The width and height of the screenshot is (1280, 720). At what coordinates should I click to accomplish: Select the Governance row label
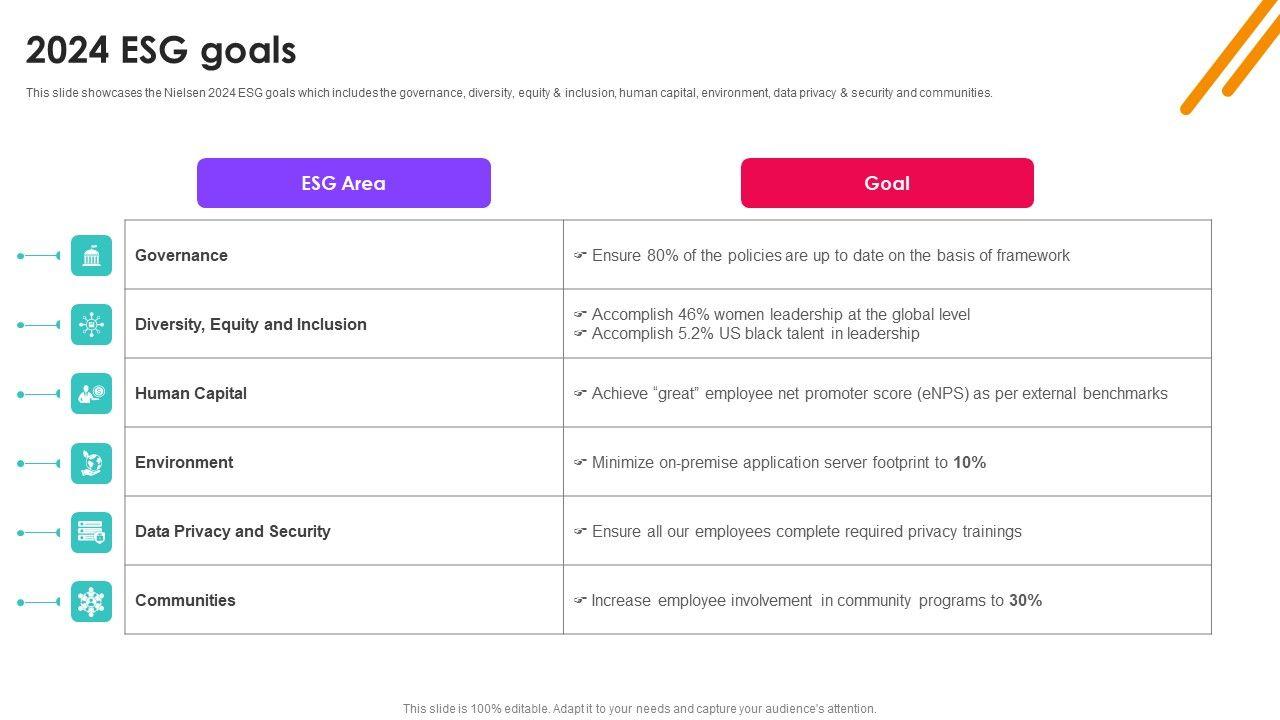181,255
